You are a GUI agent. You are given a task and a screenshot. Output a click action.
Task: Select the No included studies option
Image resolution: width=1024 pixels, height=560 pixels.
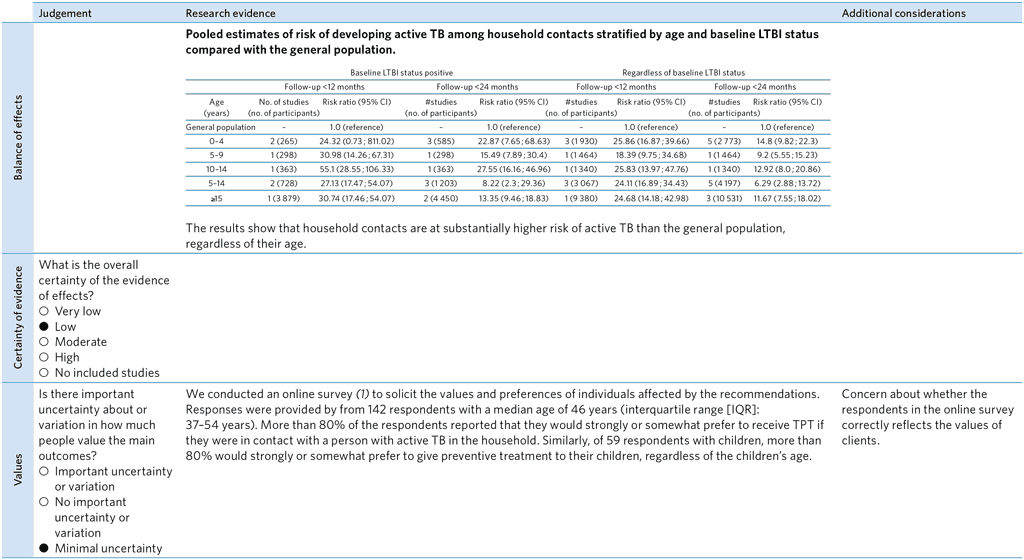[99, 373]
